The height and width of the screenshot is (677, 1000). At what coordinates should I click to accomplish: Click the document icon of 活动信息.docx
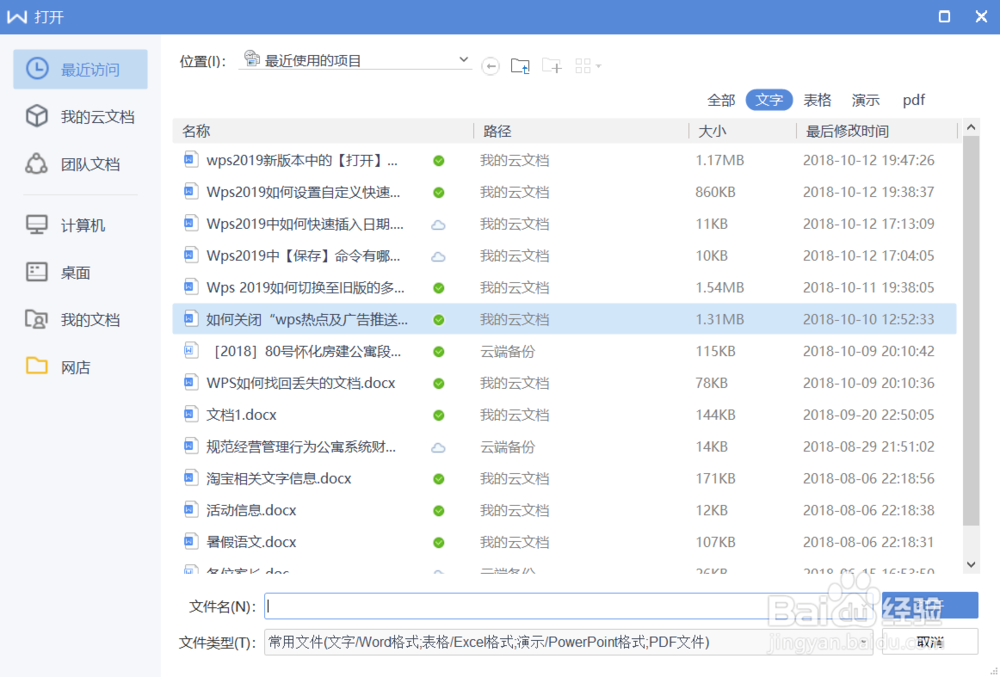(190, 509)
